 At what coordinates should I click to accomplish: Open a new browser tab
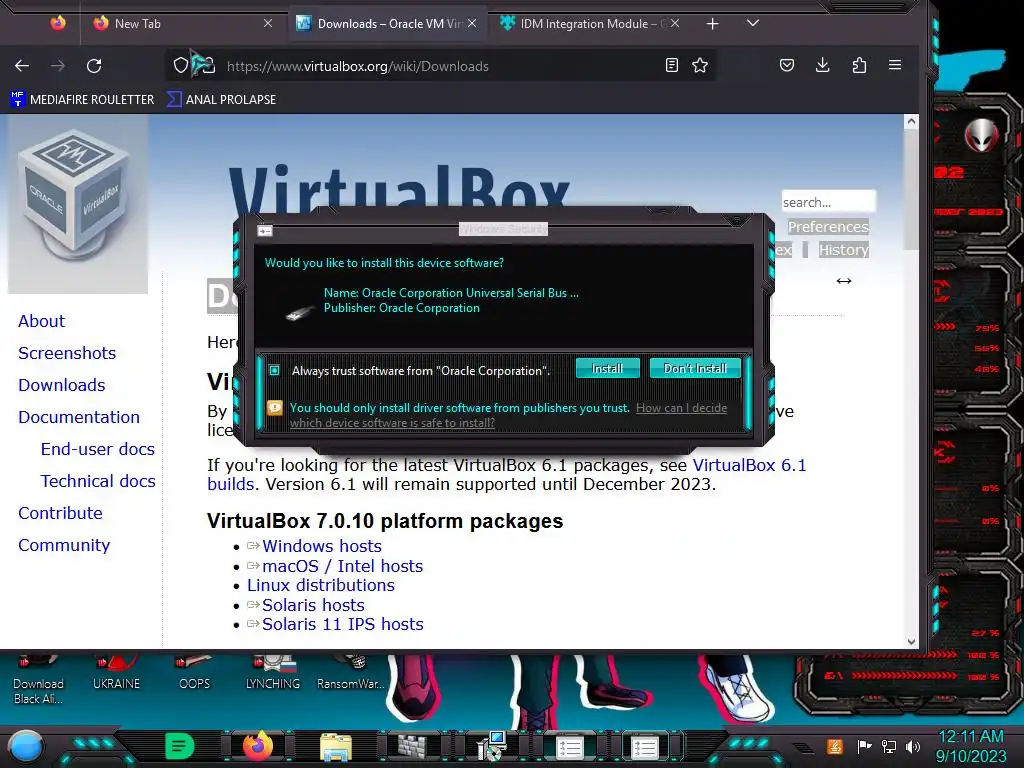712,24
